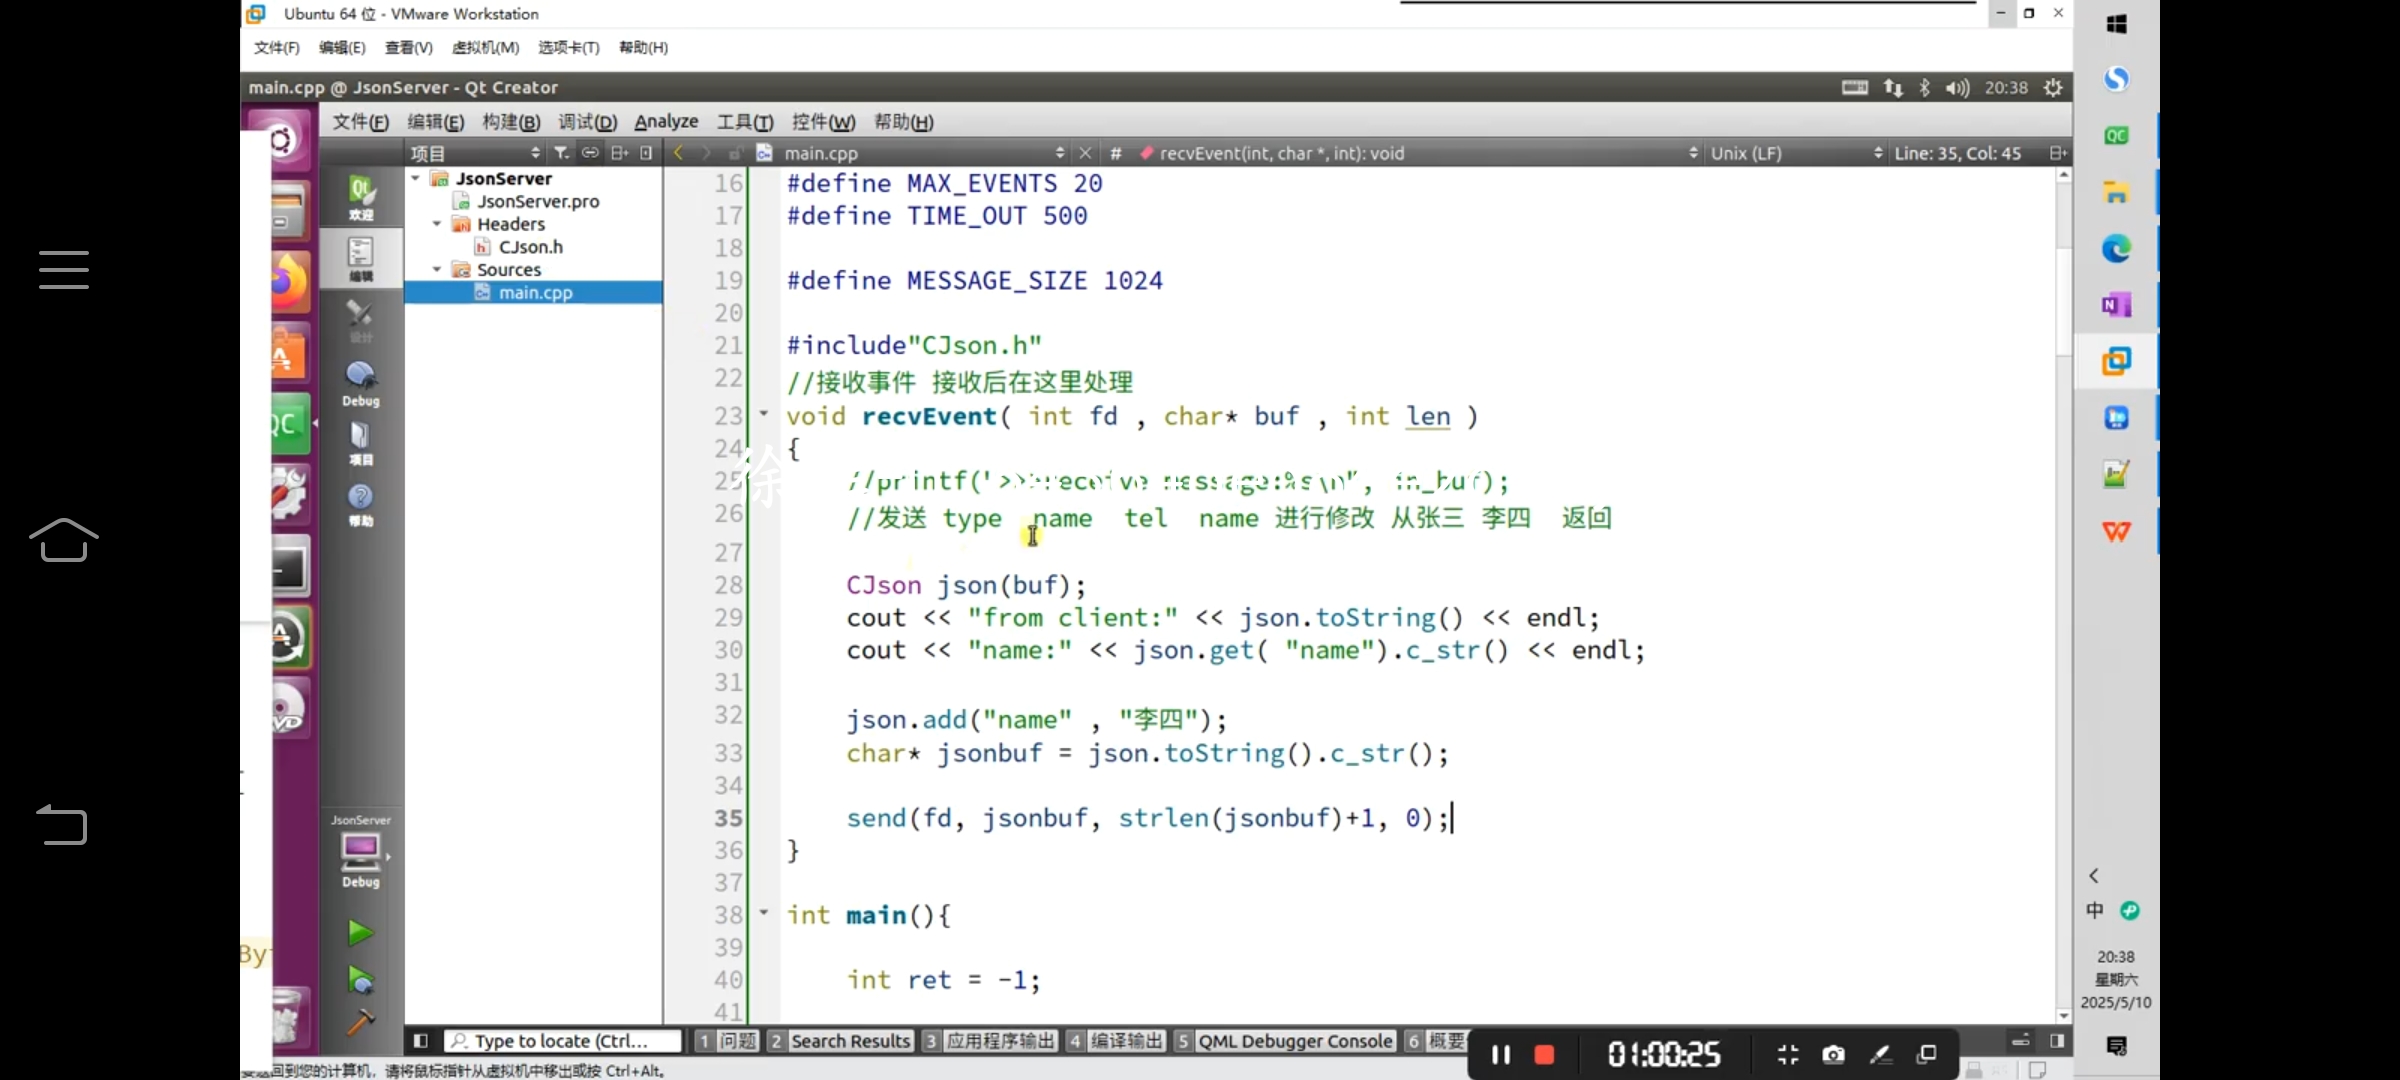This screenshot has width=2400, height=1080.
Task: Pause the screen recording
Action: pos(1500,1054)
